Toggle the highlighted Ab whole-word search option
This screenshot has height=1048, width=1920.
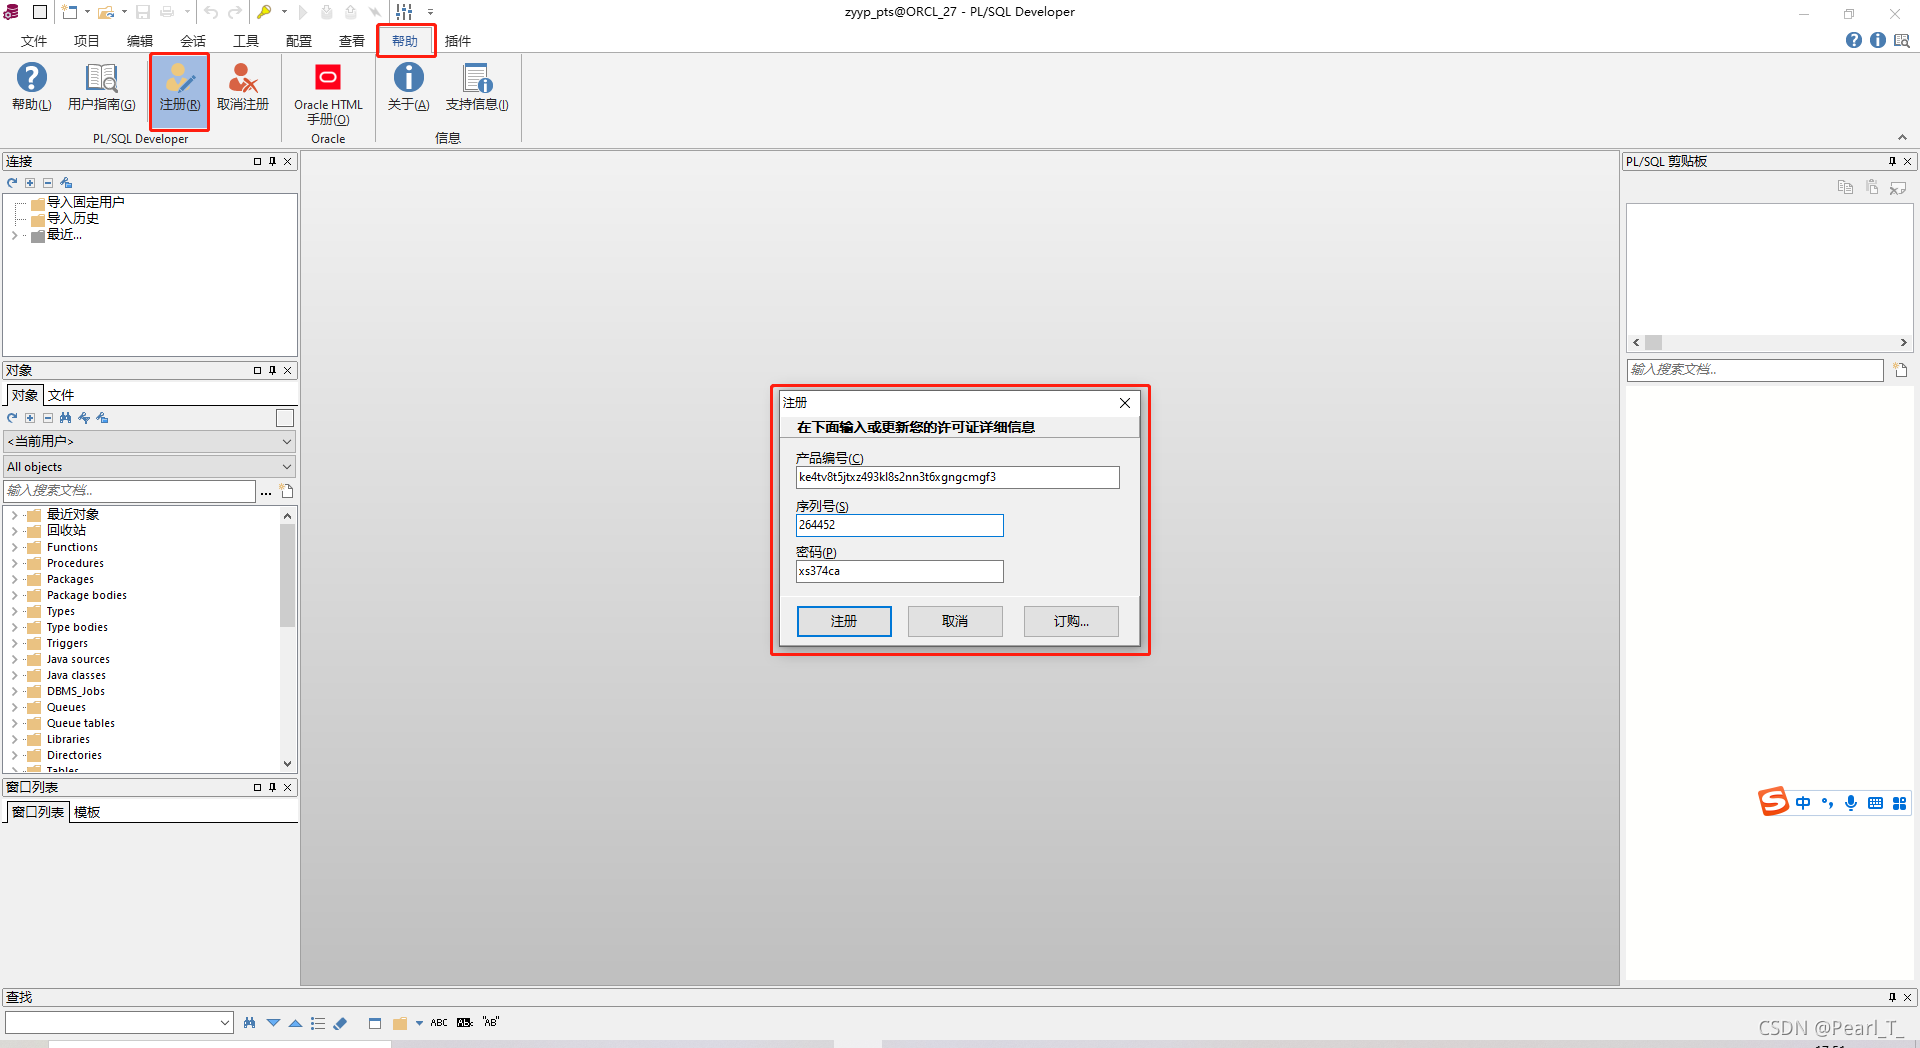pyautogui.click(x=465, y=1023)
